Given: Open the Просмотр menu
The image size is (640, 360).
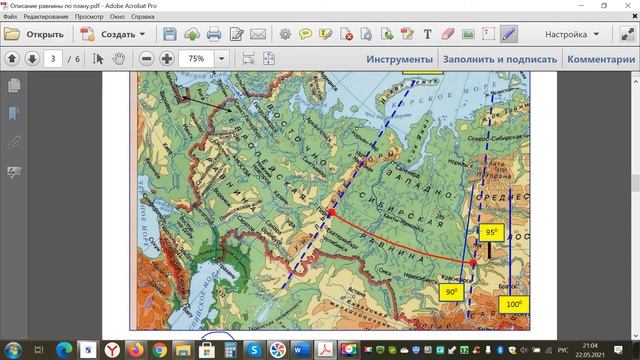Looking at the screenshot, I should pyautogui.click(x=89, y=17).
